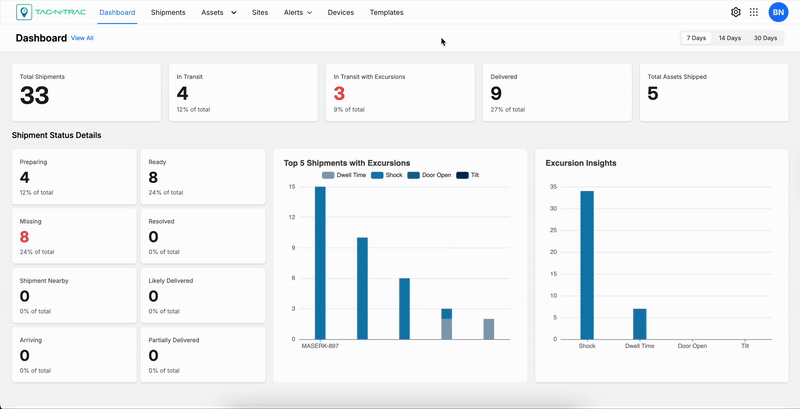This screenshot has height=409, width=800.
Task: Click the MASERK-897 axis label
Action: (320, 346)
